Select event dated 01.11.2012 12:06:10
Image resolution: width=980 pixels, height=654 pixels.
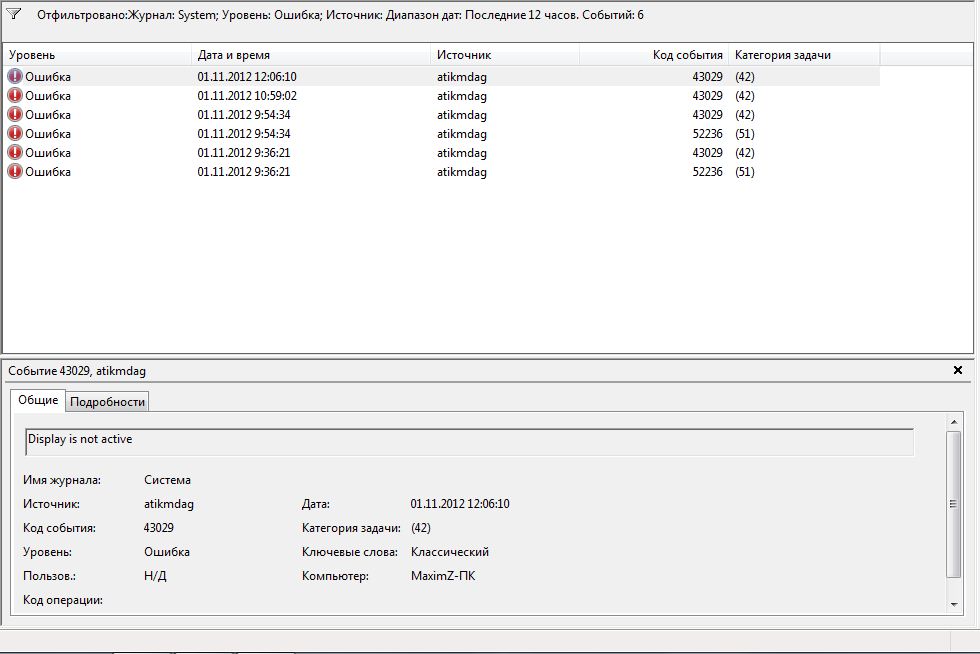tap(441, 76)
